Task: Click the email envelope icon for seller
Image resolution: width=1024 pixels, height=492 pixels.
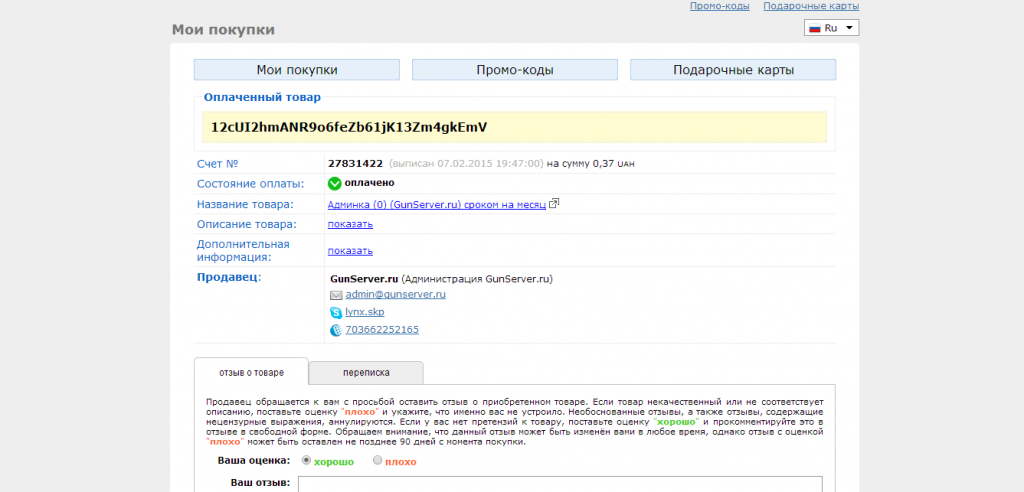Action: (x=336, y=296)
